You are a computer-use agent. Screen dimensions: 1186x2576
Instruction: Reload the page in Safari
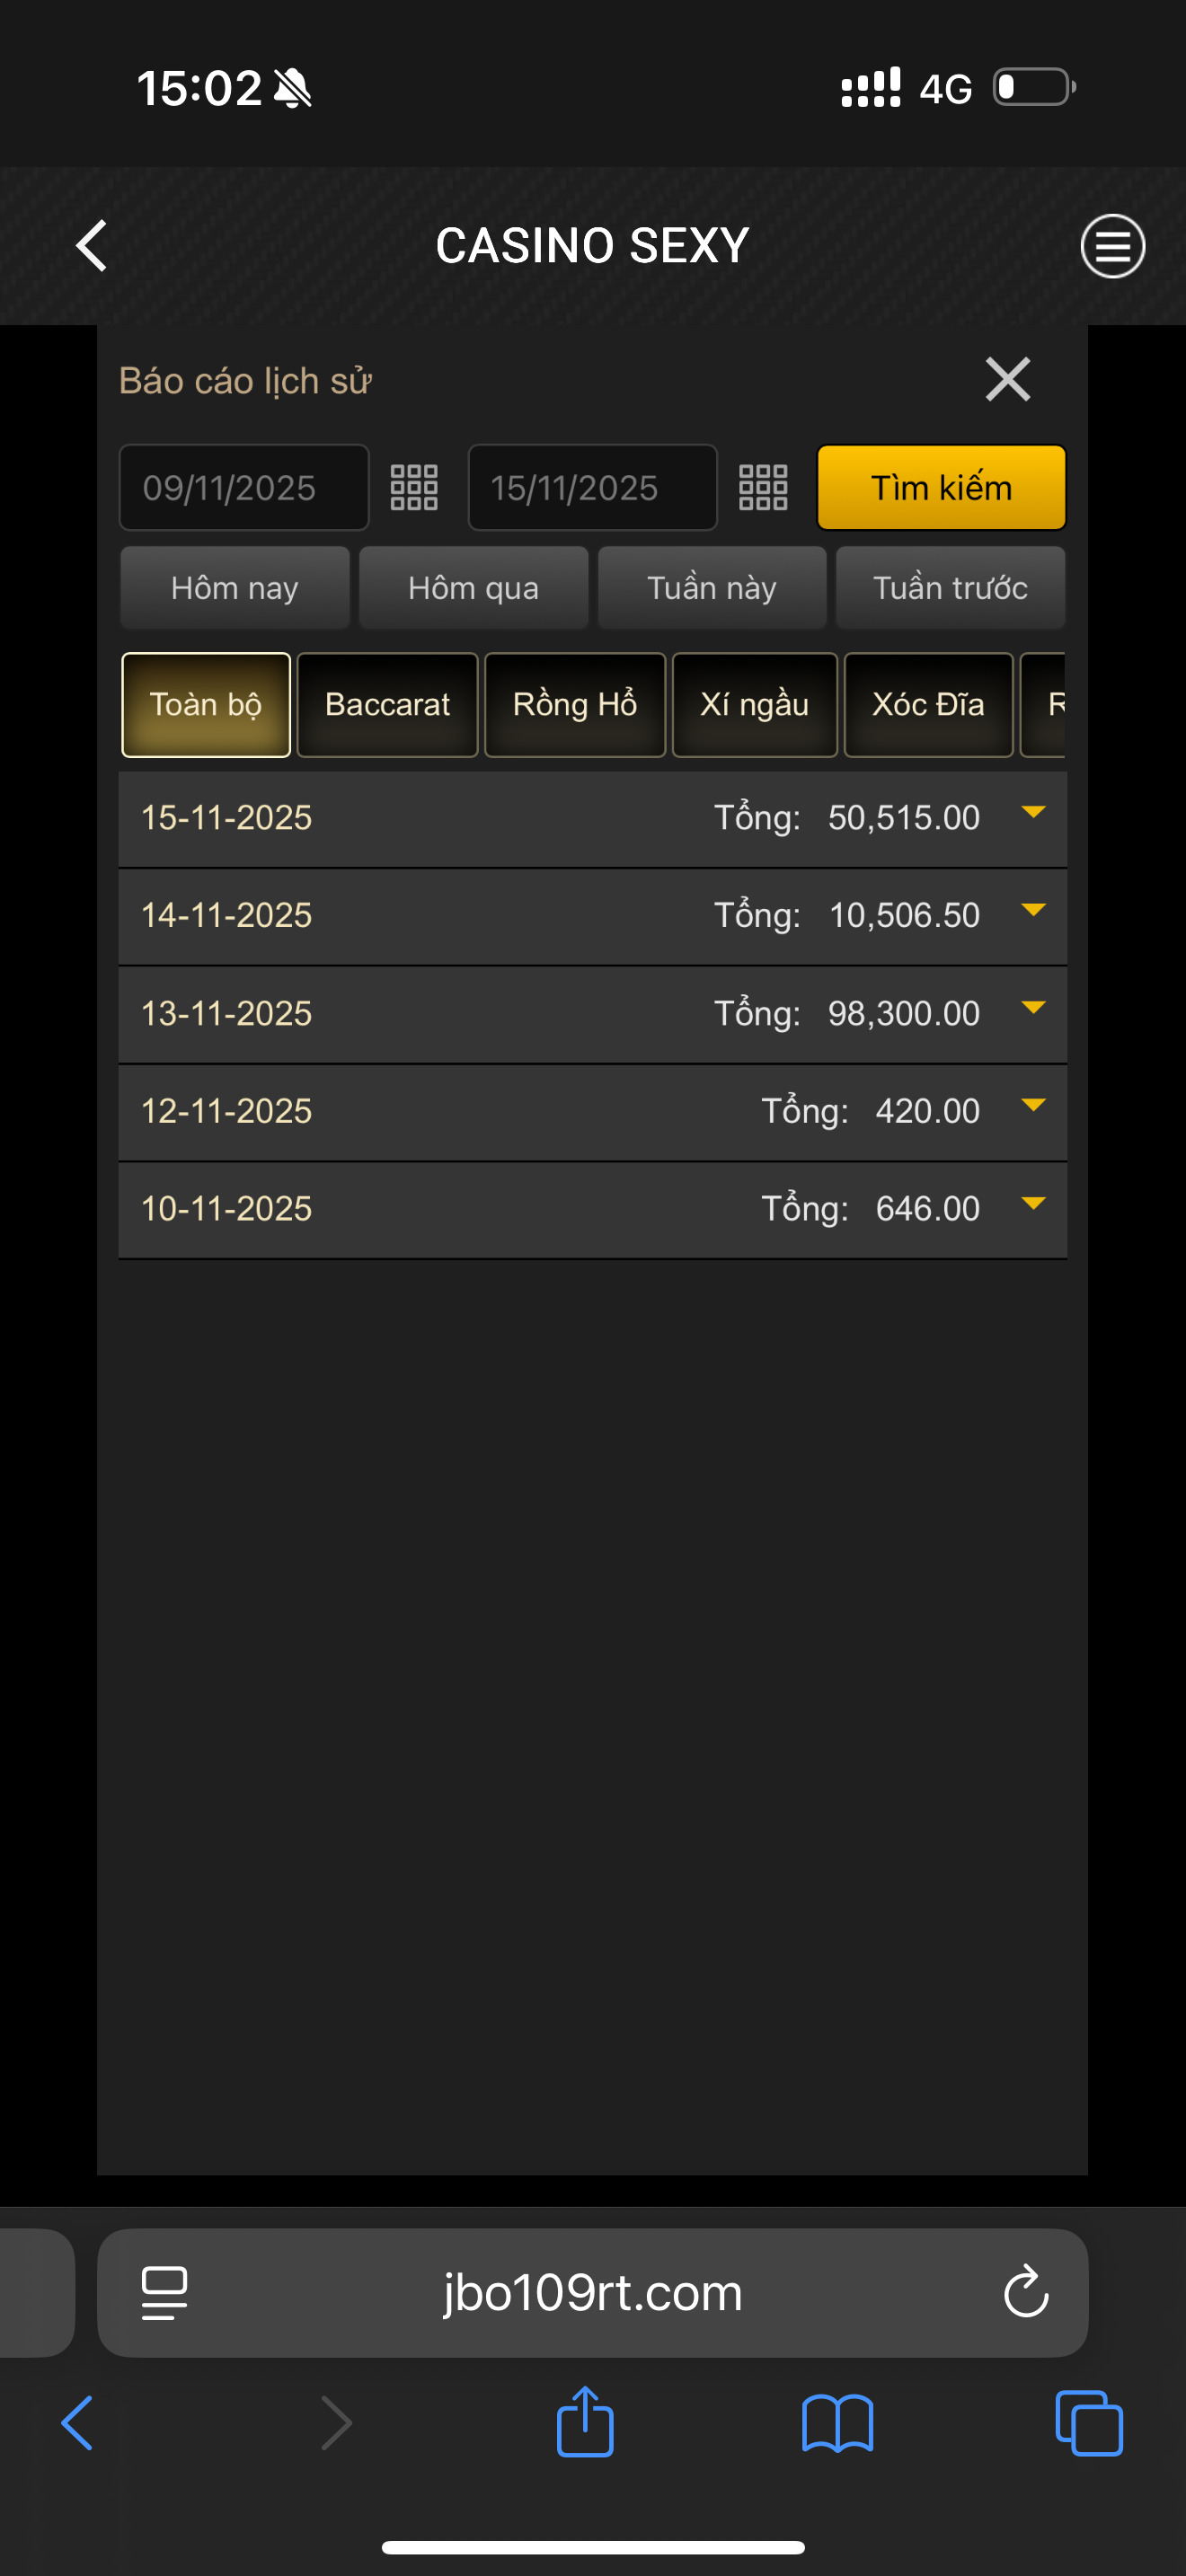pos(1025,2292)
